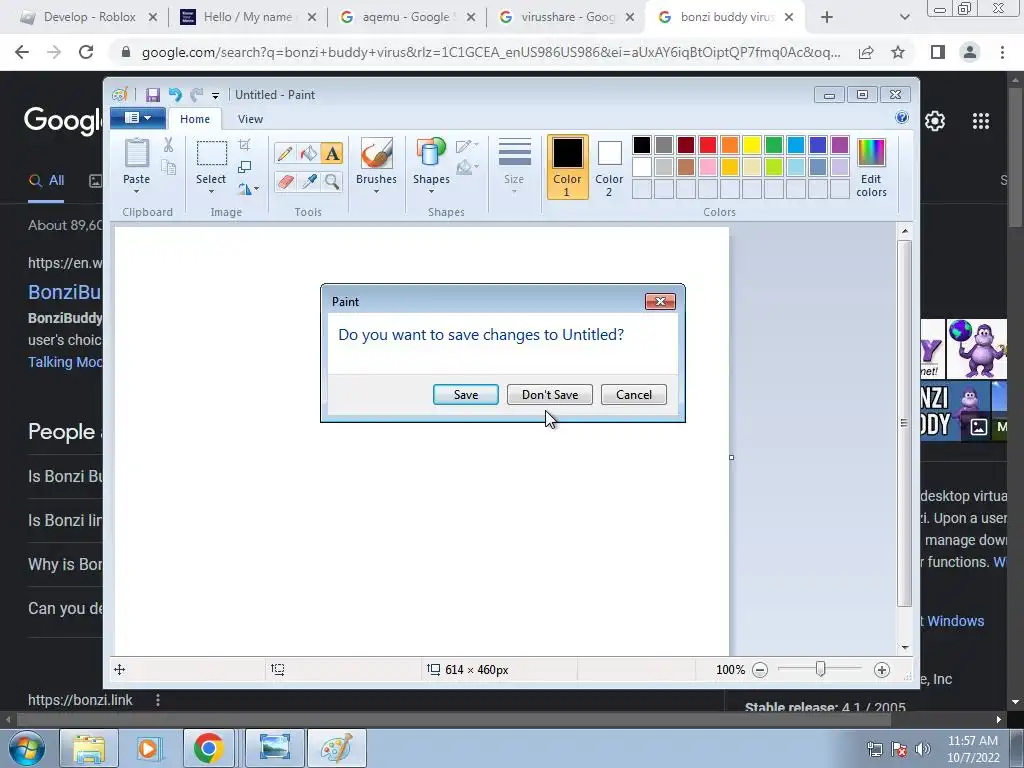The height and width of the screenshot is (768, 1024).
Task: Click the Edit colors rainbow icon
Action: (871, 153)
